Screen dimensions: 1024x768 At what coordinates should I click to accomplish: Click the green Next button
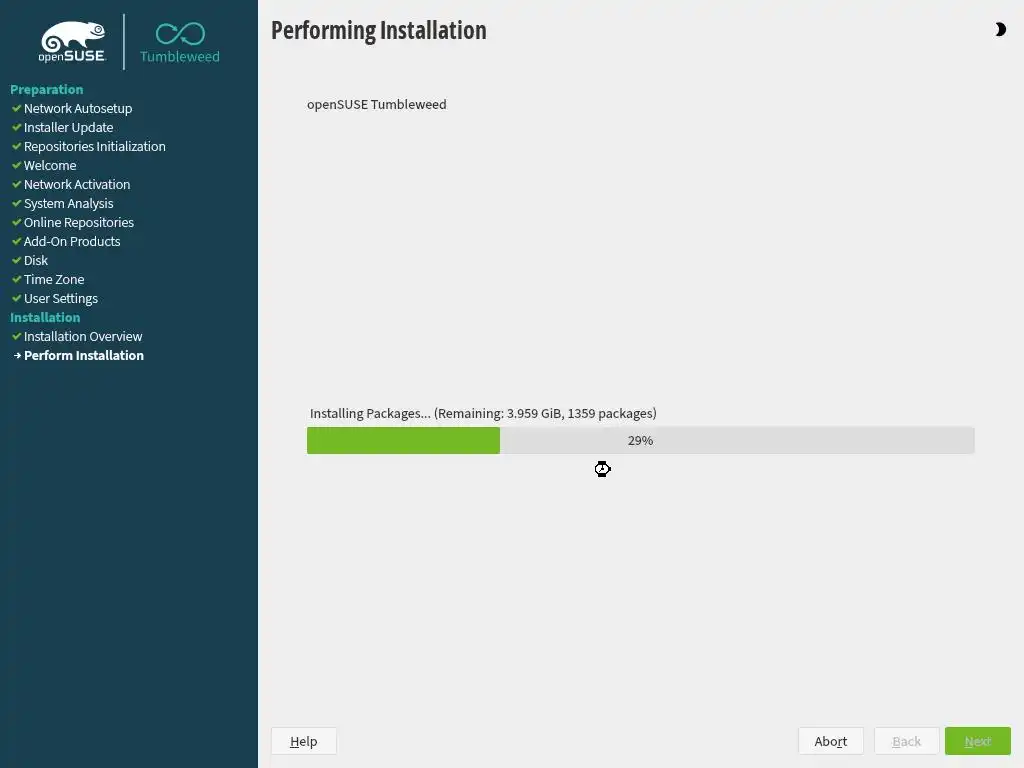[978, 741]
